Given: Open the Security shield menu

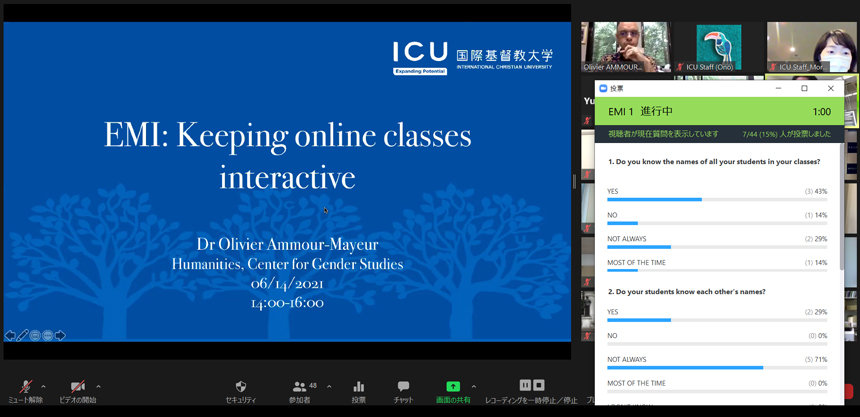Looking at the screenshot, I should (241, 387).
